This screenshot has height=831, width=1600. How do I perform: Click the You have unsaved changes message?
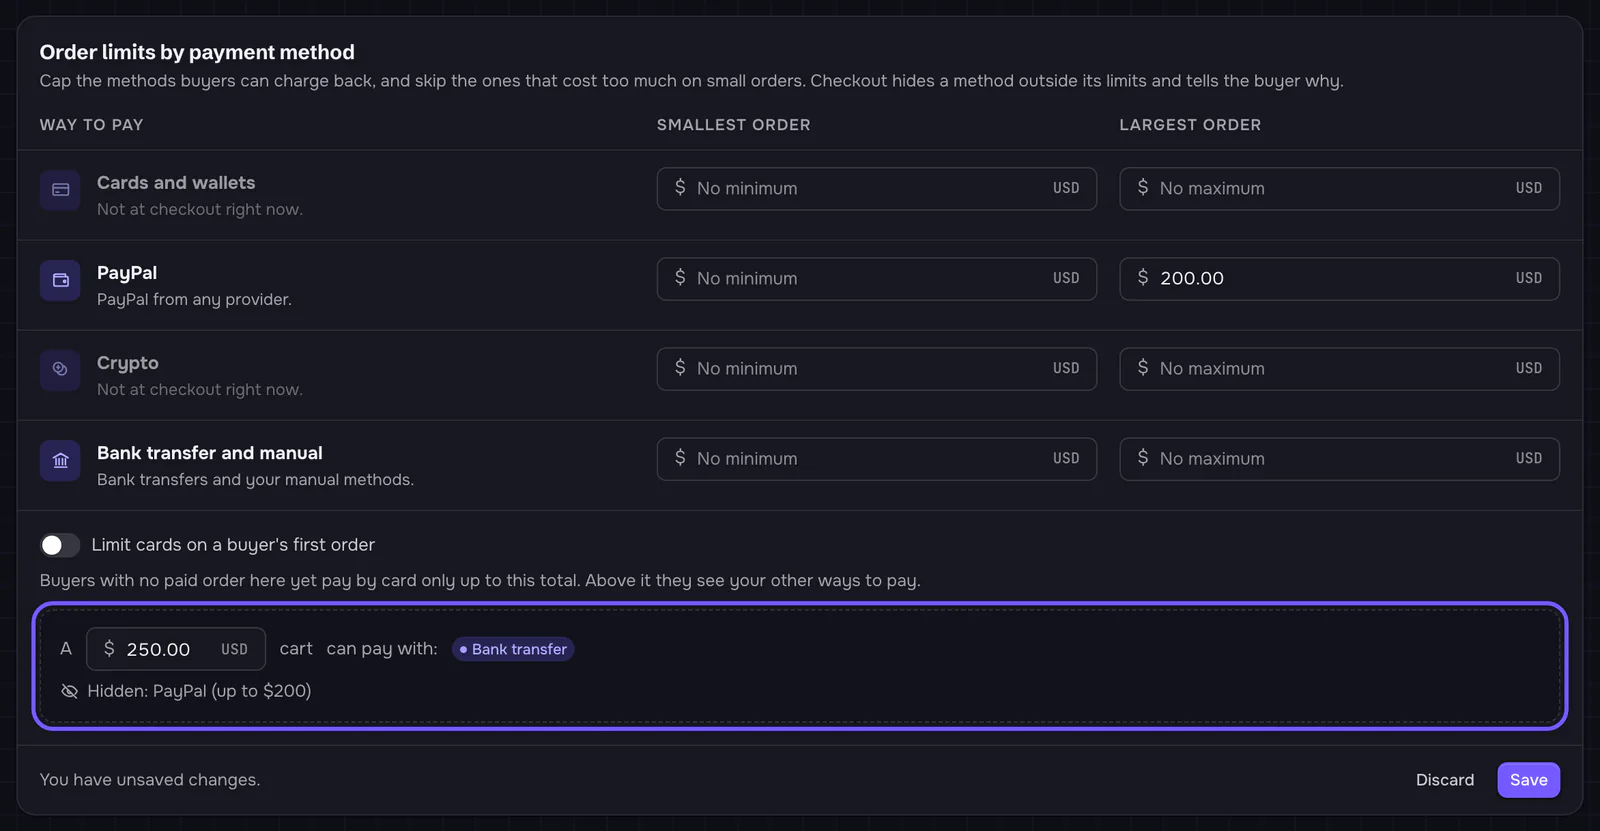point(150,780)
